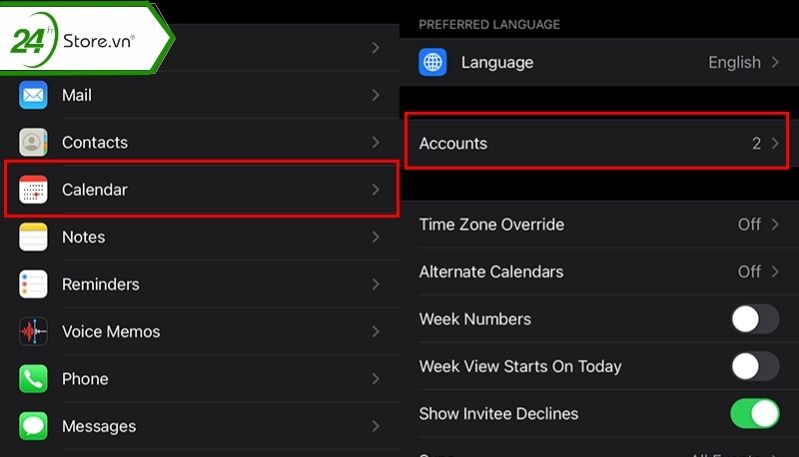This screenshot has height=457, width=799.
Task: Open Mail row chevron
Action: [376, 95]
